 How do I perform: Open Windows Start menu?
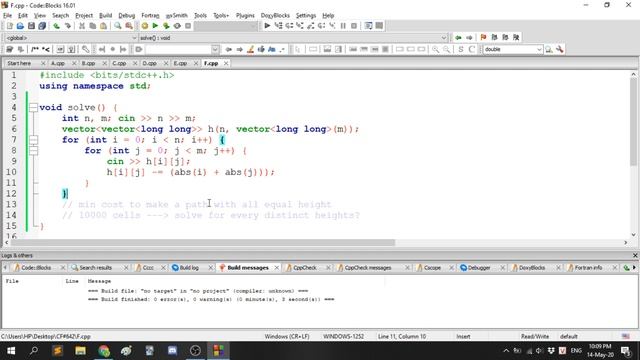pyautogui.click(x=11, y=351)
